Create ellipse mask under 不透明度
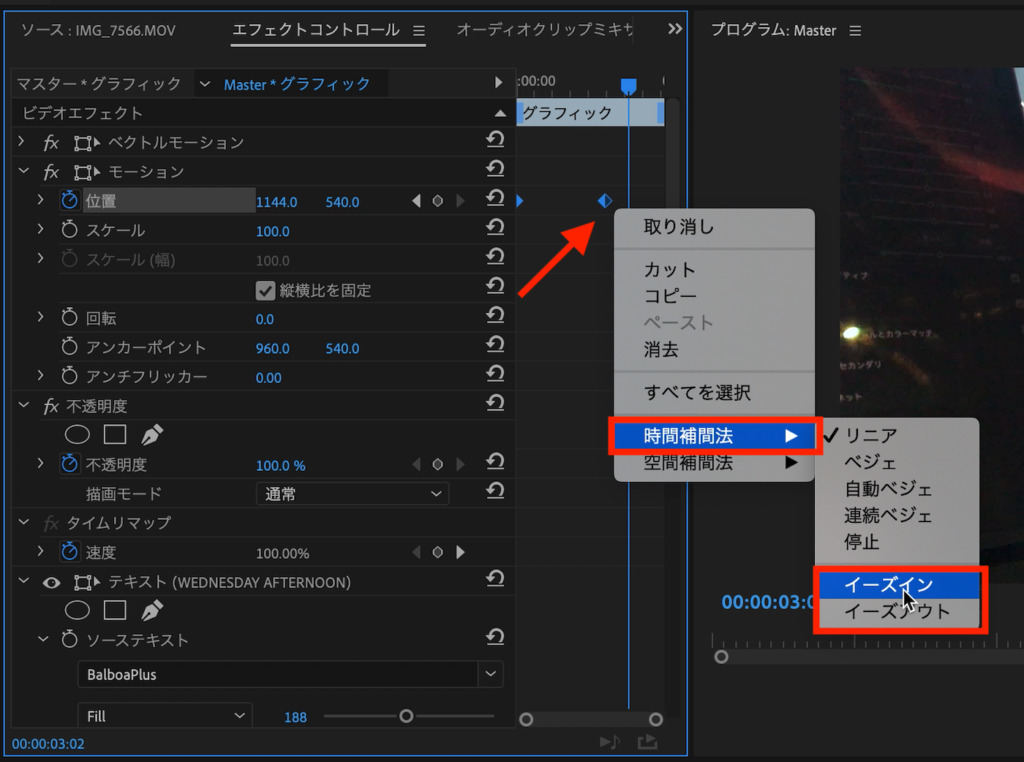 77,434
